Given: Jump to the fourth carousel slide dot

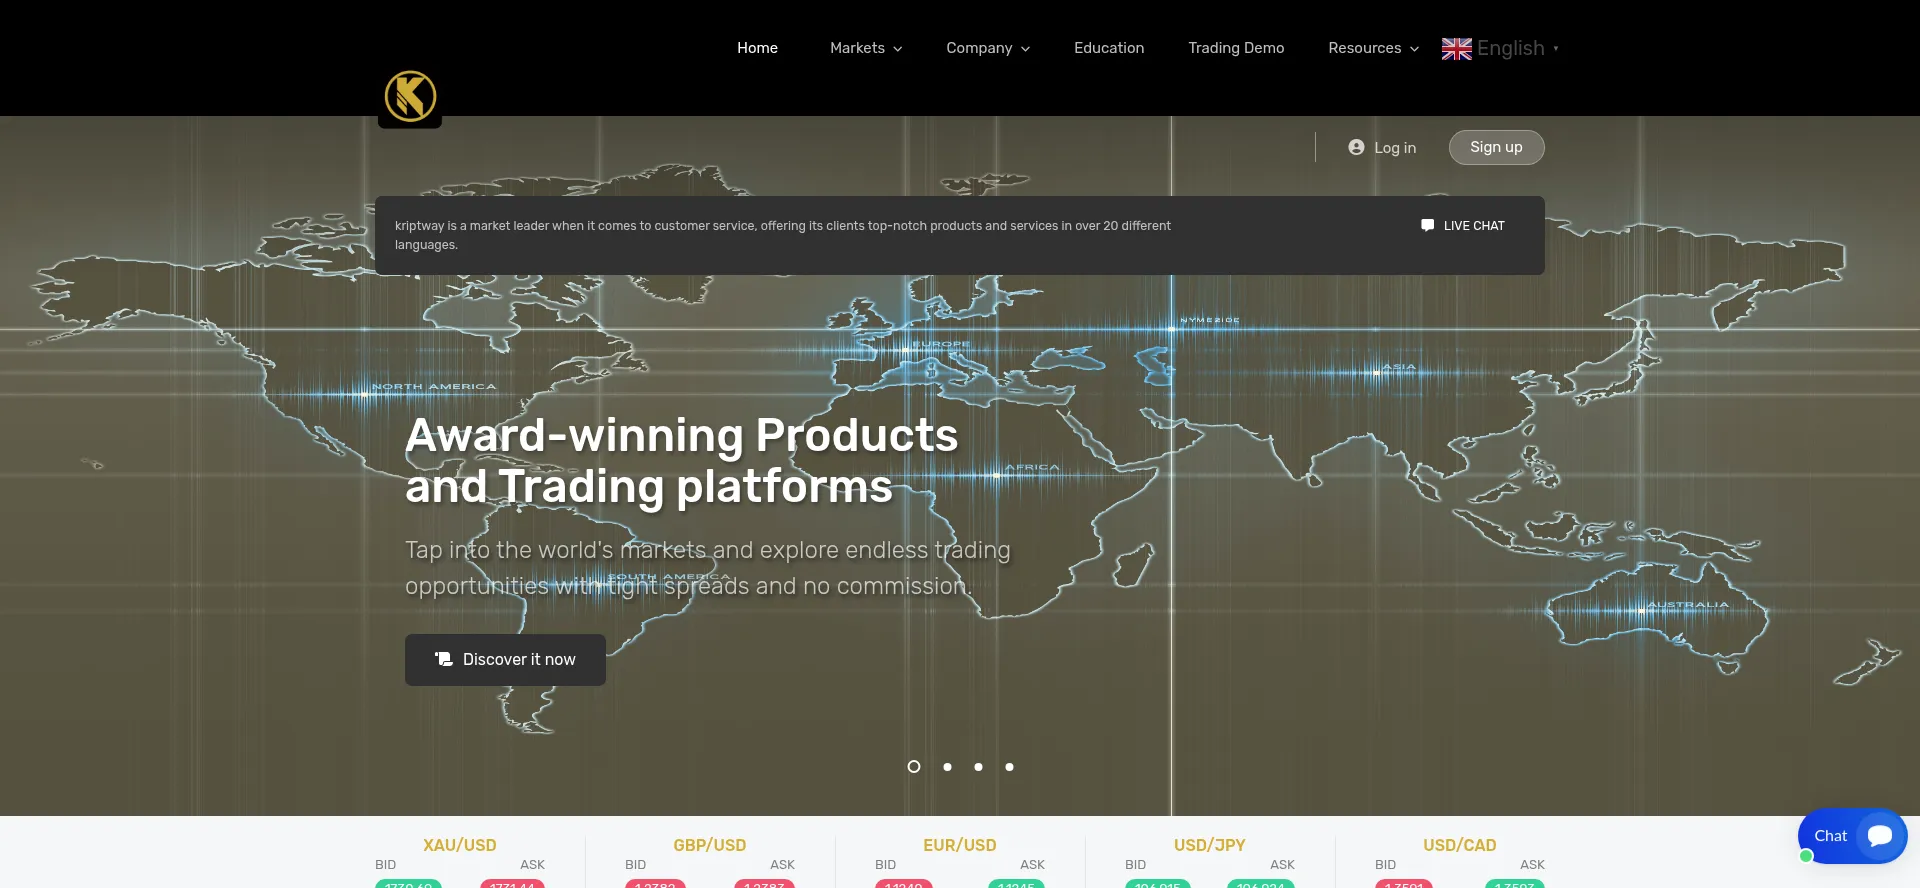Looking at the screenshot, I should point(1009,767).
